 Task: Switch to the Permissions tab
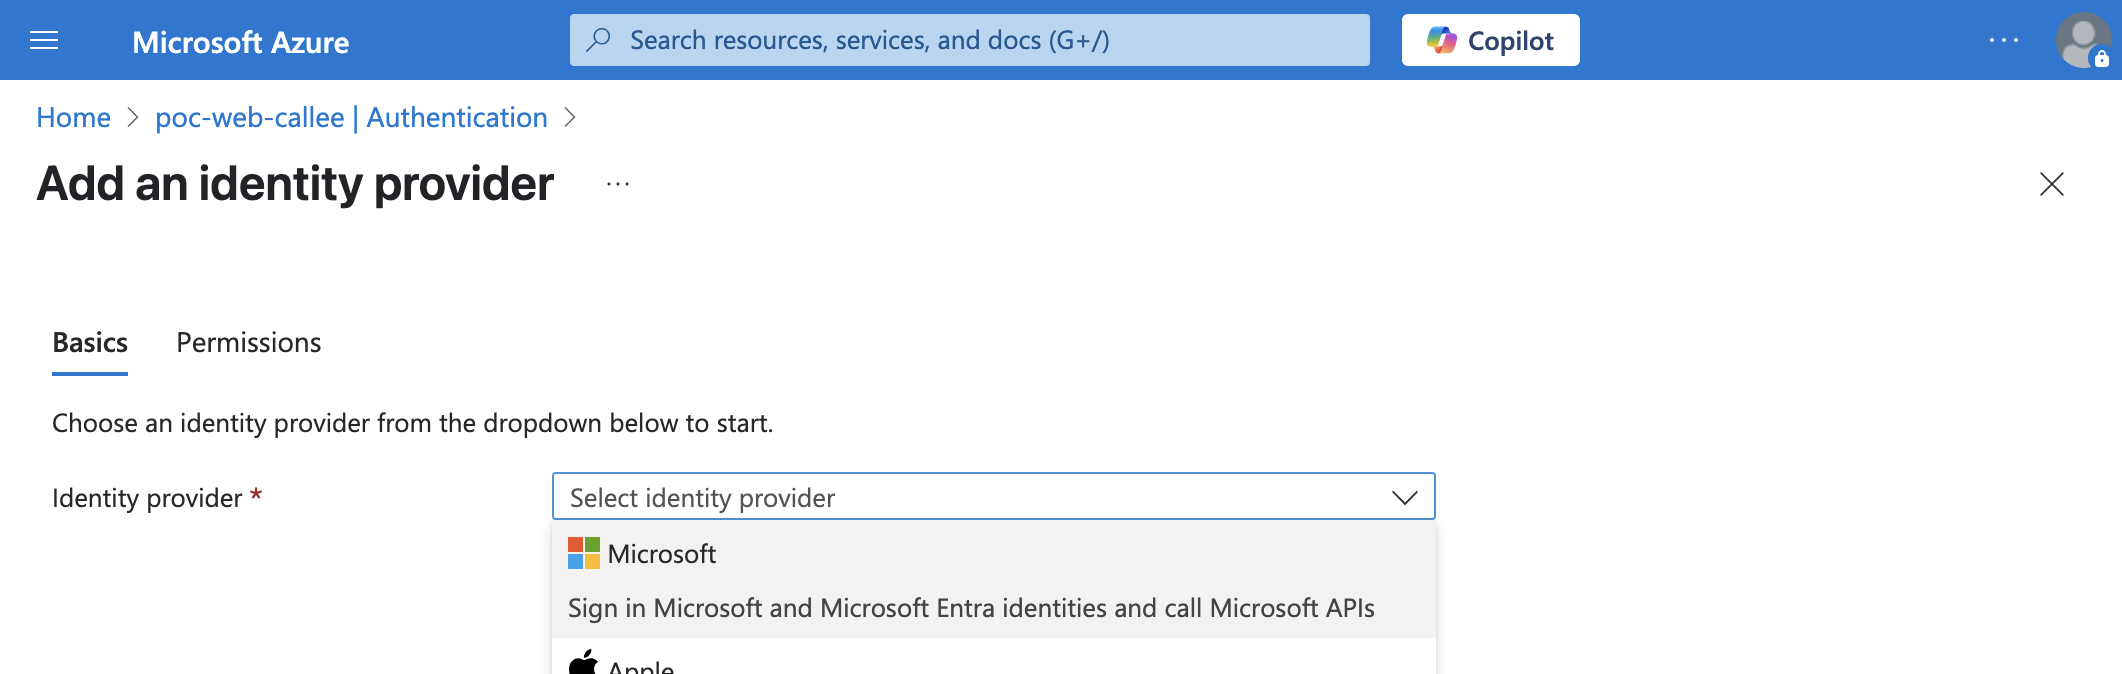coord(249,343)
